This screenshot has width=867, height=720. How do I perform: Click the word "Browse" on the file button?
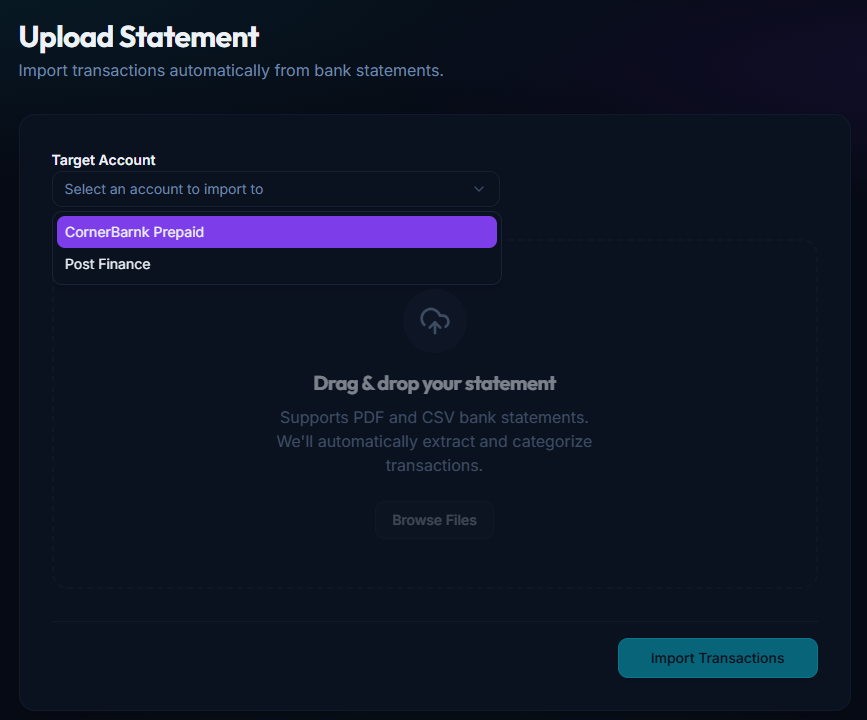pos(415,520)
